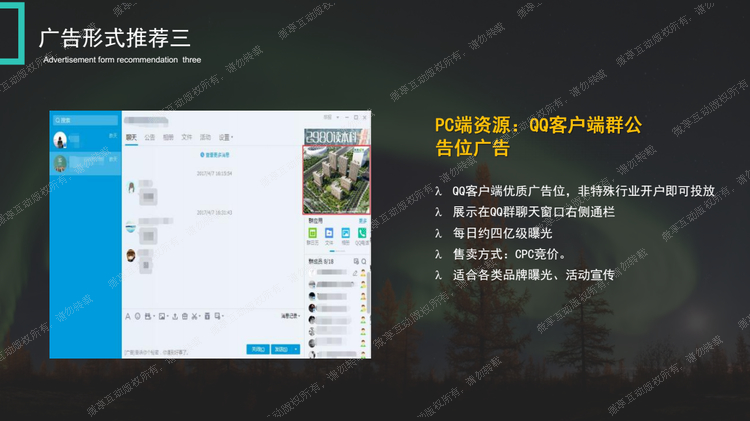The height and width of the screenshot is (421, 750).
Task: Click the font A icon in chat toolbar
Action: (x=128, y=316)
